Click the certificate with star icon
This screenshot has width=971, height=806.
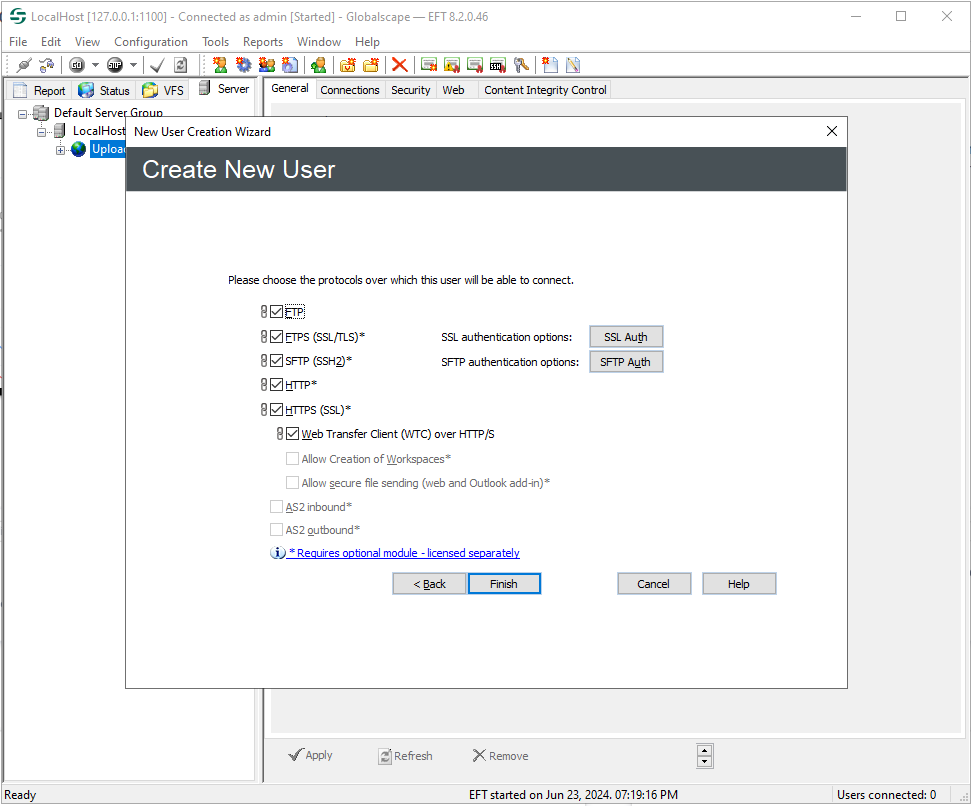[x=429, y=64]
